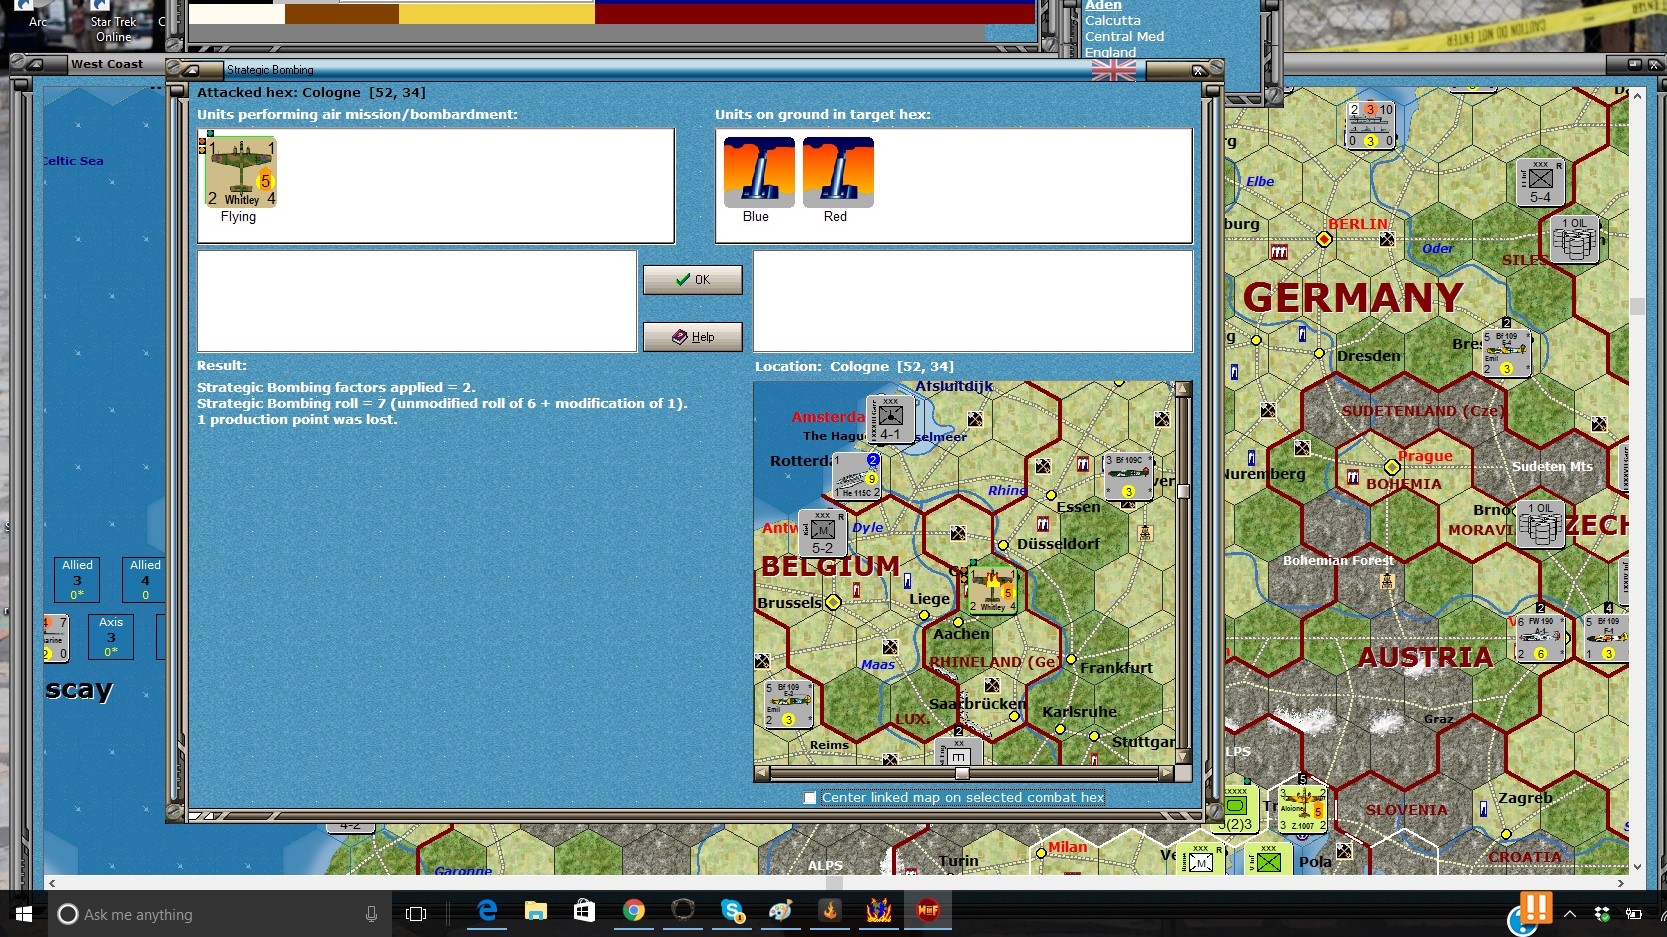Select the 5-4 infantry corps on main map
Viewport: 1667px width, 937px height.
point(1541,182)
